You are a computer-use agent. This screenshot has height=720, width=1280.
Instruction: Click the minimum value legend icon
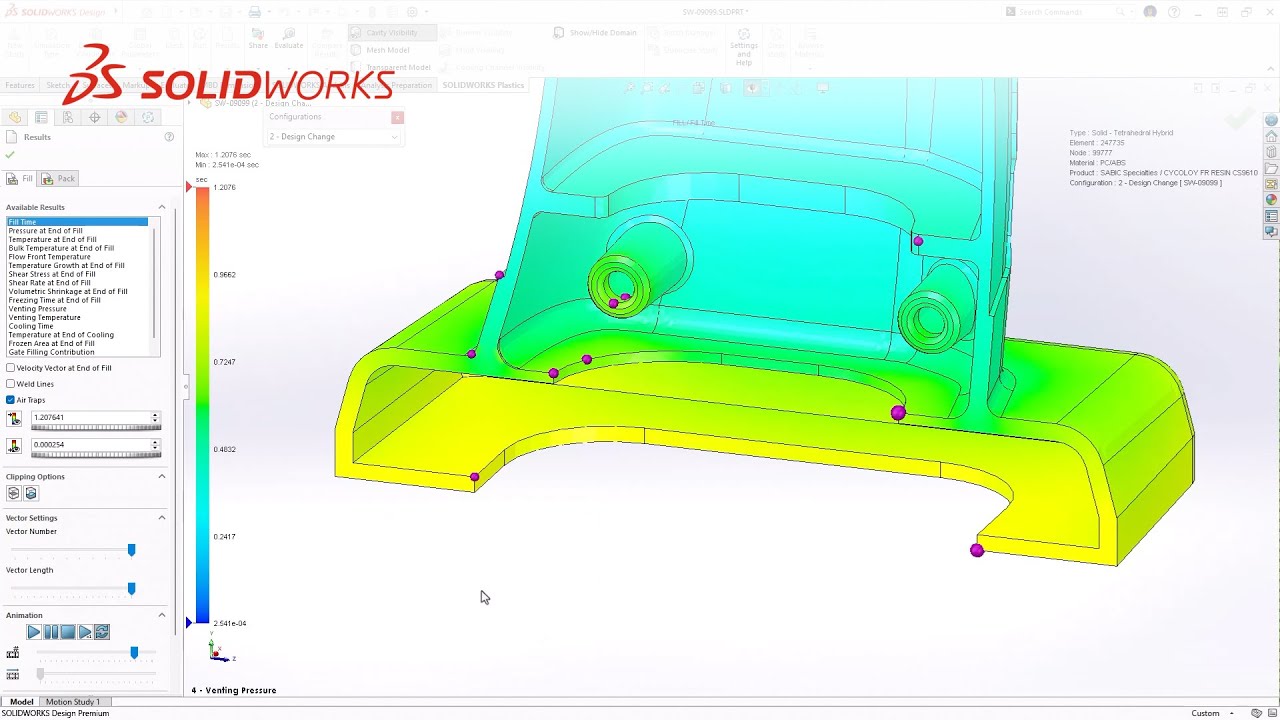tap(14, 445)
